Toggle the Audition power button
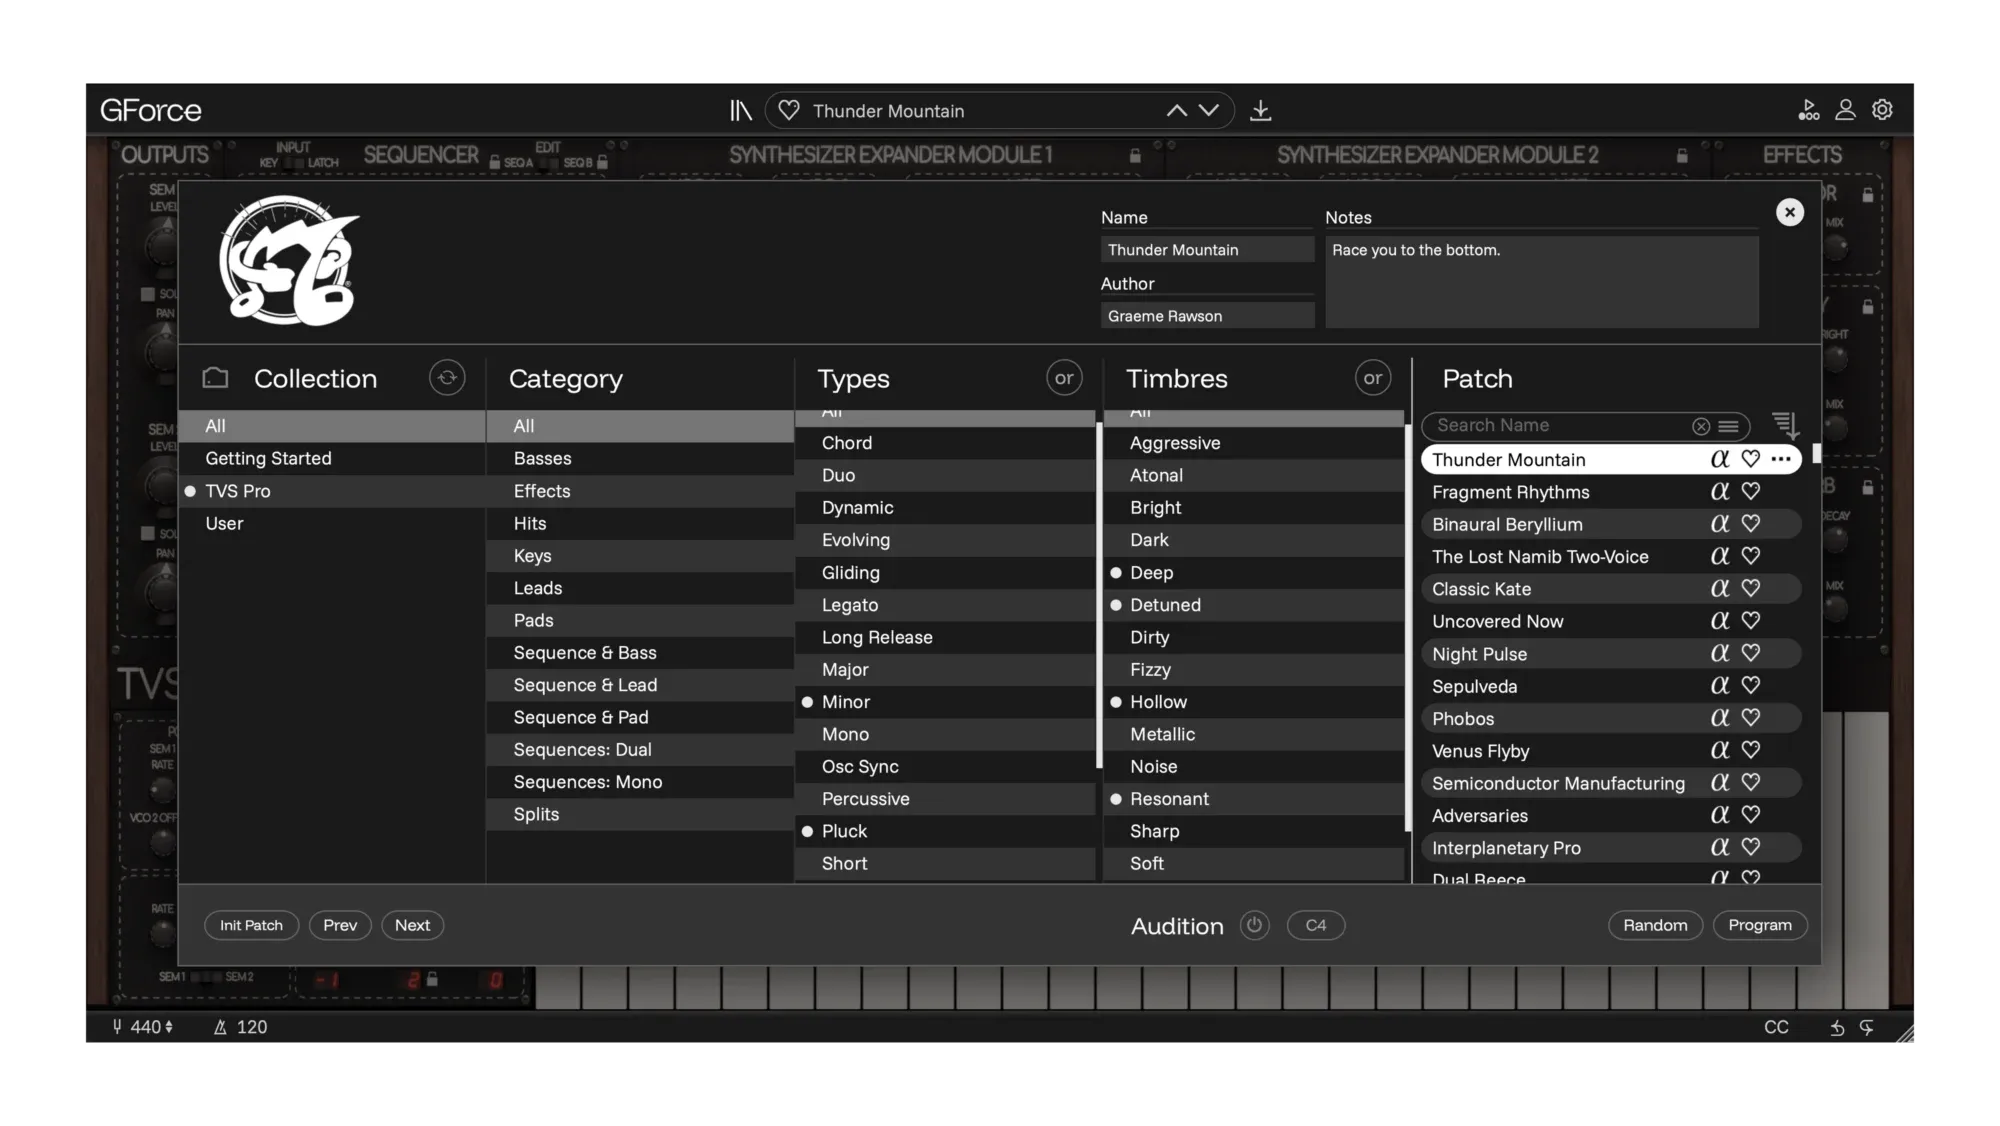This screenshot has width=2000, height=1126. 1254,925
